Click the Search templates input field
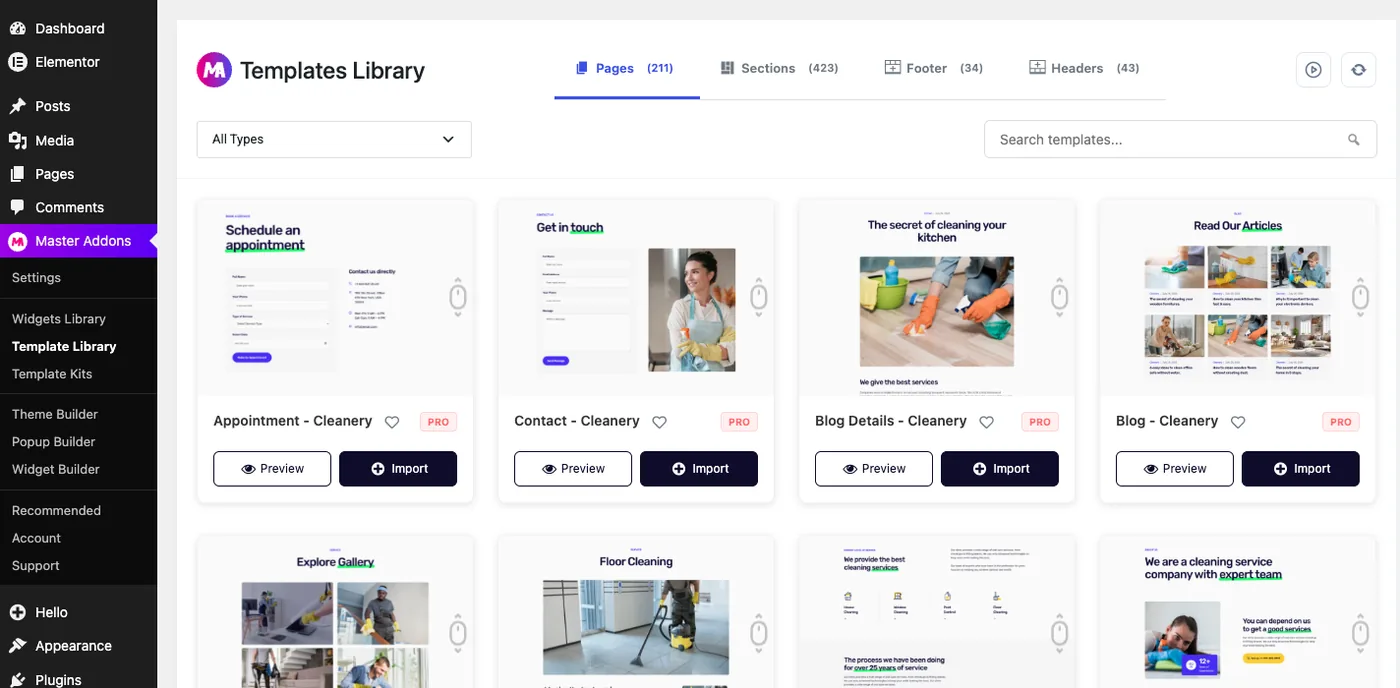The image size is (1400, 688). [x=1181, y=140]
